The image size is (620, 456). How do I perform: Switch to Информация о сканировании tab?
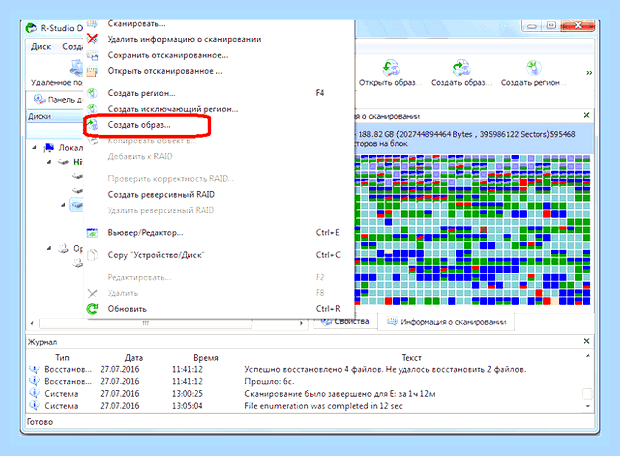(x=446, y=322)
